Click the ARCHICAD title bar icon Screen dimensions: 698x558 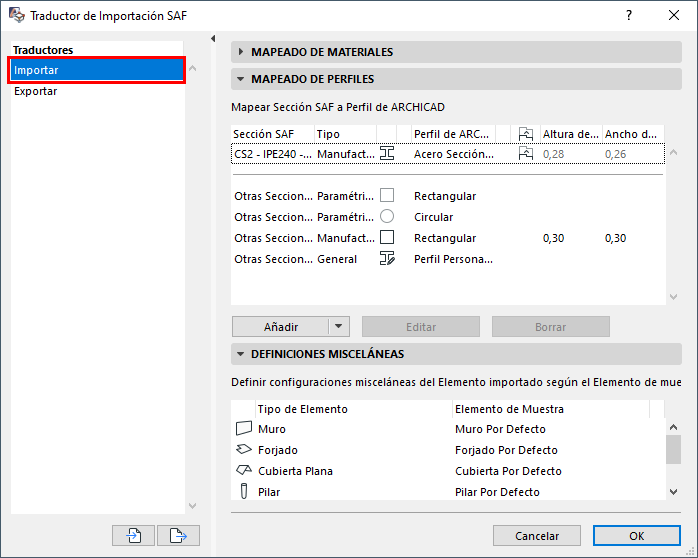(x=17, y=15)
